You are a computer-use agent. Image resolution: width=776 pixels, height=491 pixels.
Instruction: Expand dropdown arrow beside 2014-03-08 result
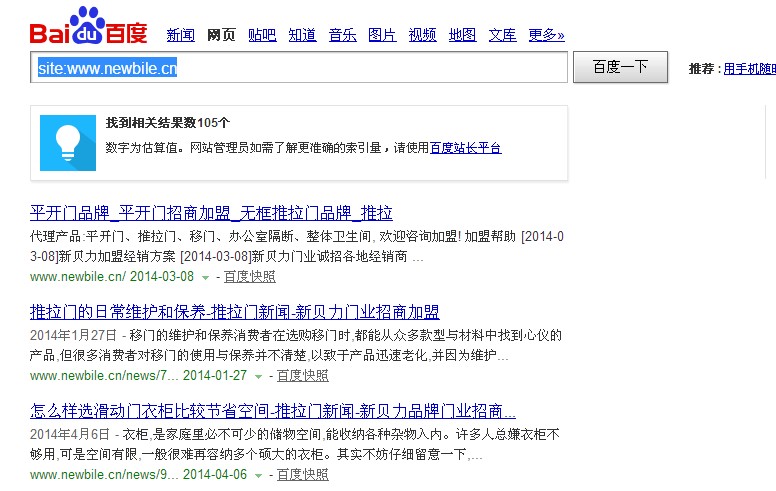click(x=205, y=278)
